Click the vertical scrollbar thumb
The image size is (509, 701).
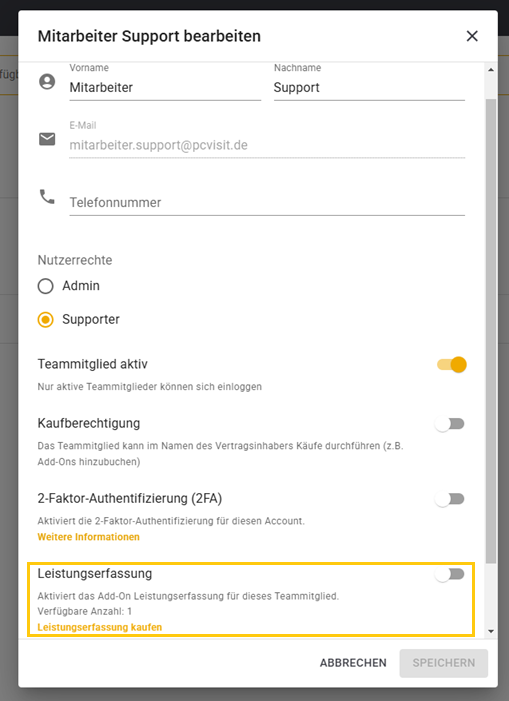pyautogui.click(x=491, y=331)
